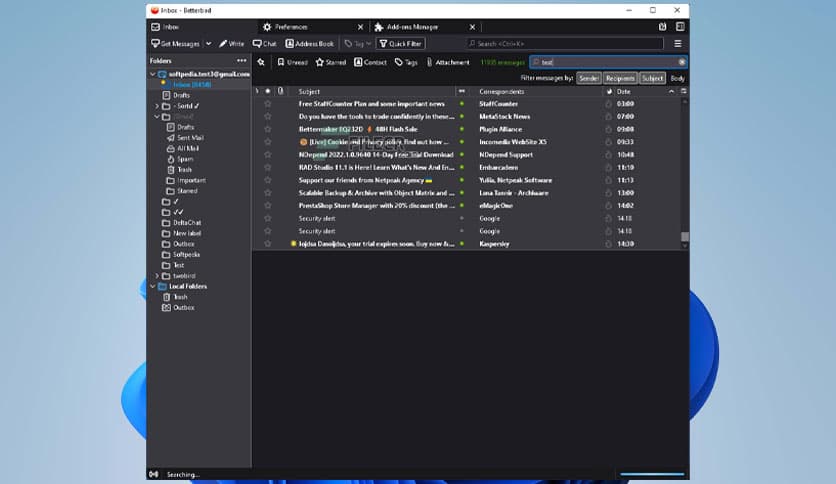Image resolution: width=836 pixels, height=484 pixels.
Task: Open the Outbox under Local Folders
Action: coord(183,308)
